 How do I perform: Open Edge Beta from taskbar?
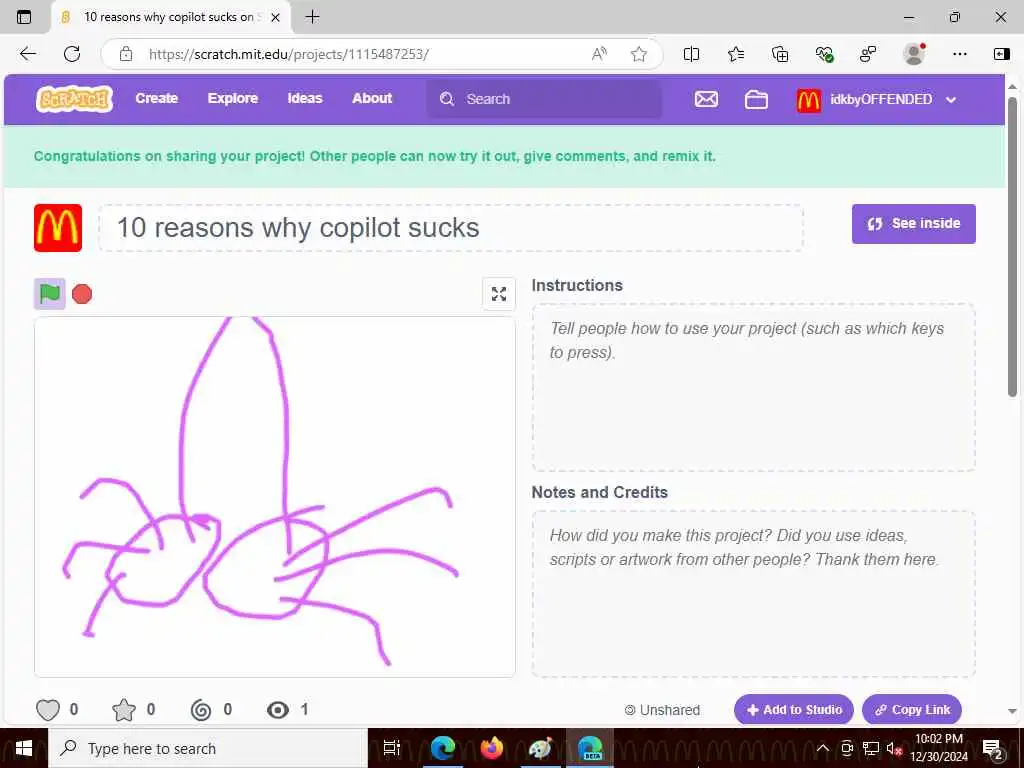(590, 748)
